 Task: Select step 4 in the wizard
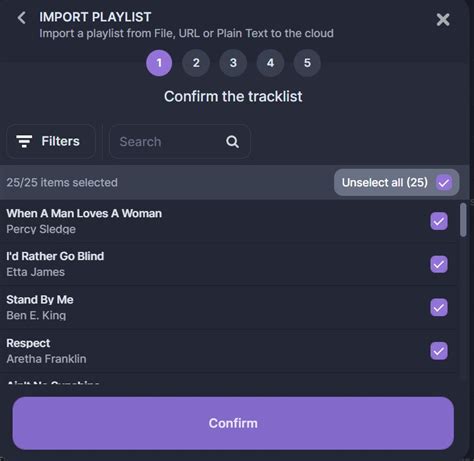click(x=270, y=63)
